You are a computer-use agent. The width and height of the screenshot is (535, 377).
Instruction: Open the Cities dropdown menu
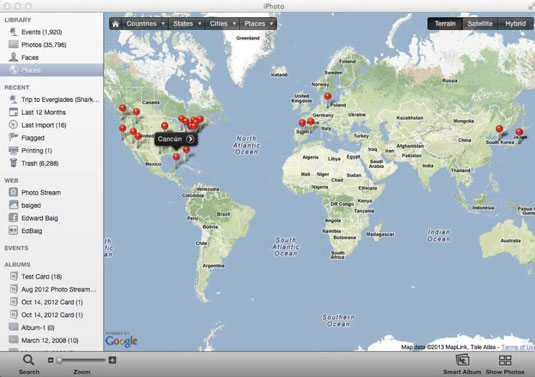click(x=222, y=24)
